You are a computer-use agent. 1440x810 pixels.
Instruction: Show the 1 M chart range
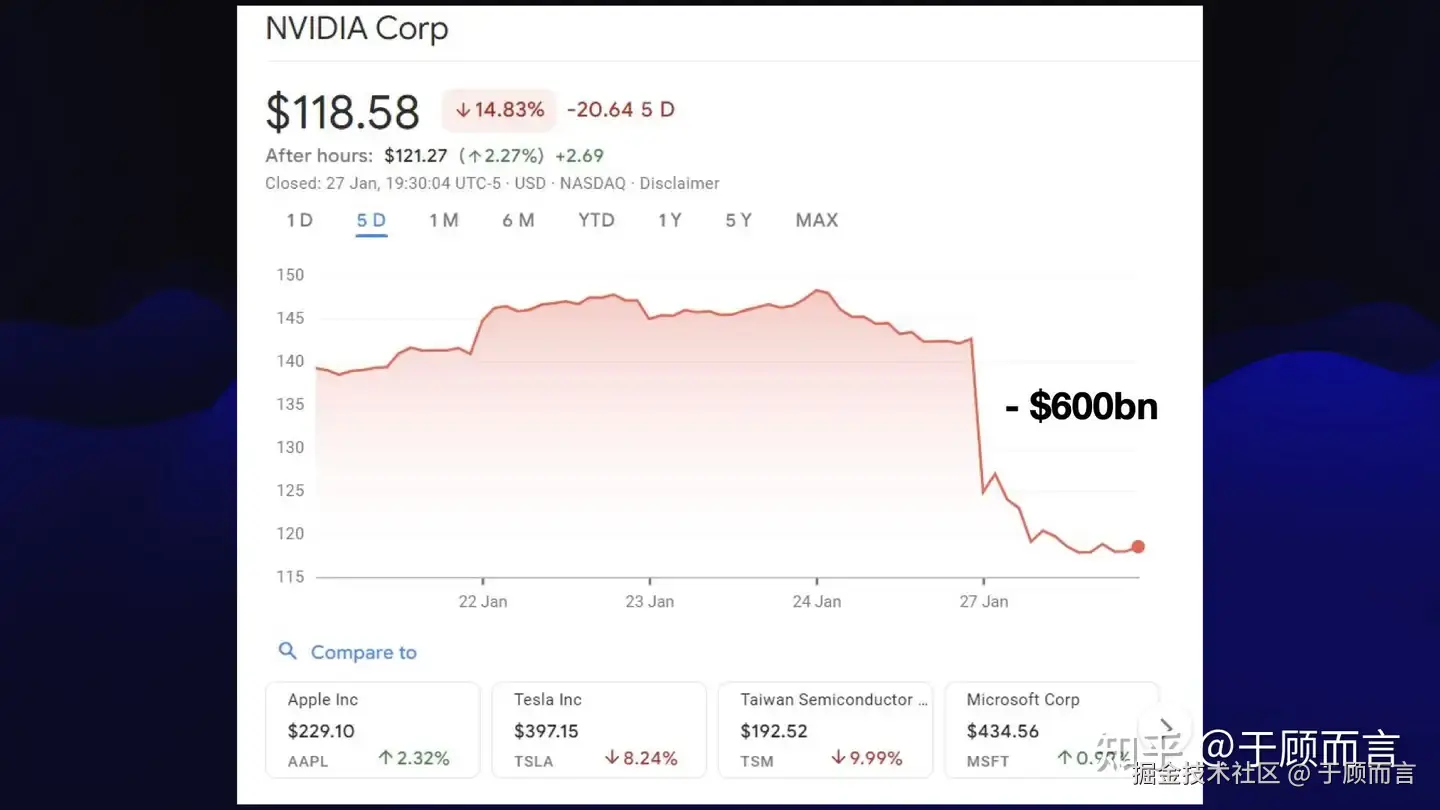pyautogui.click(x=443, y=220)
